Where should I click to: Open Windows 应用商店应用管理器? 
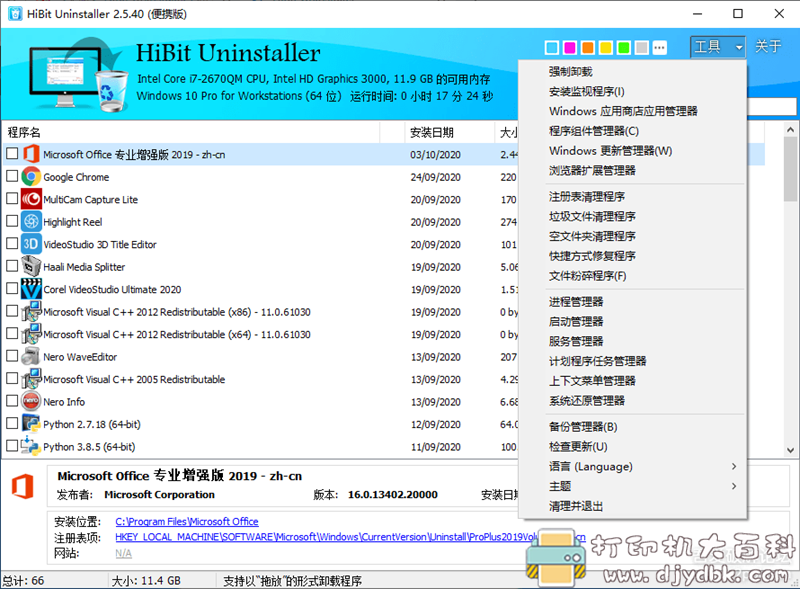pyautogui.click(x=633, y=111)
